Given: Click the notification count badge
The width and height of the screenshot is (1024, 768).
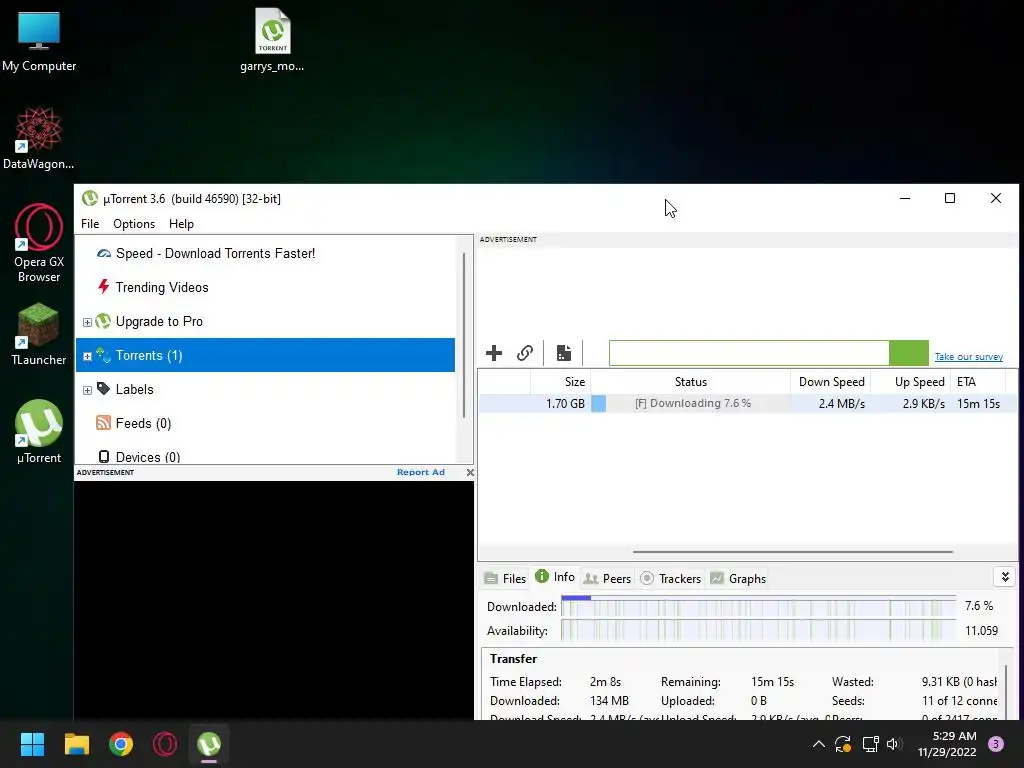Looking at the screenshot, I should point(996,744).
